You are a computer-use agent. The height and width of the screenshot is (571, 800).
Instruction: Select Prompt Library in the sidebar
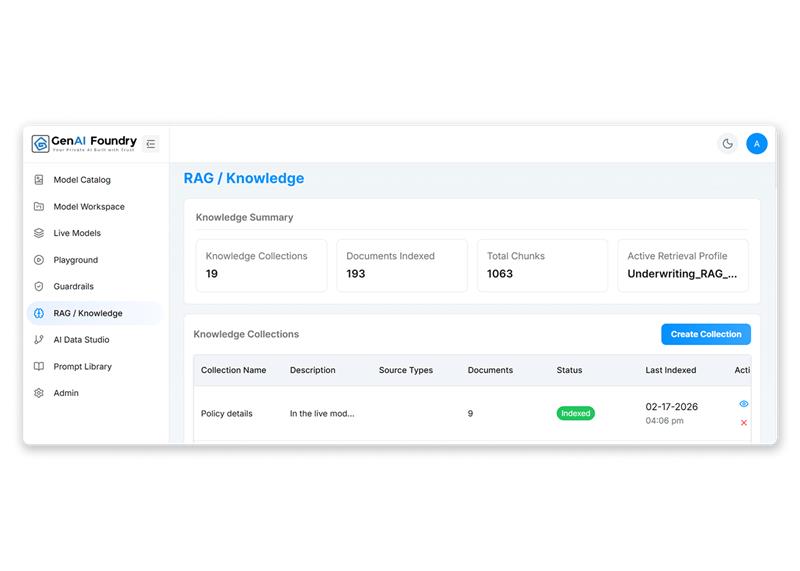point(82,367)
